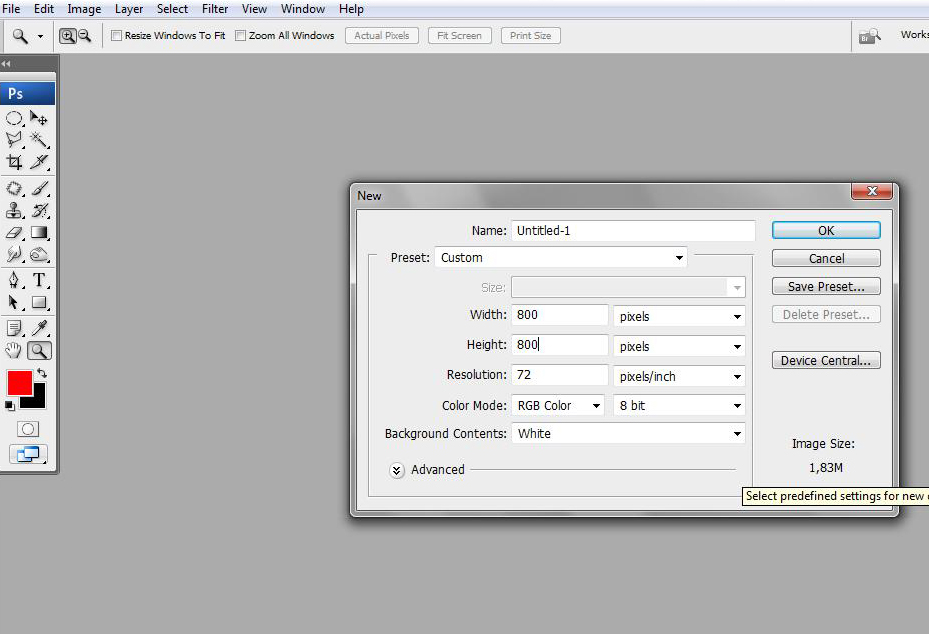Open Background Contents dropdown White
The image size is (929, 634).
coord(628,434)
